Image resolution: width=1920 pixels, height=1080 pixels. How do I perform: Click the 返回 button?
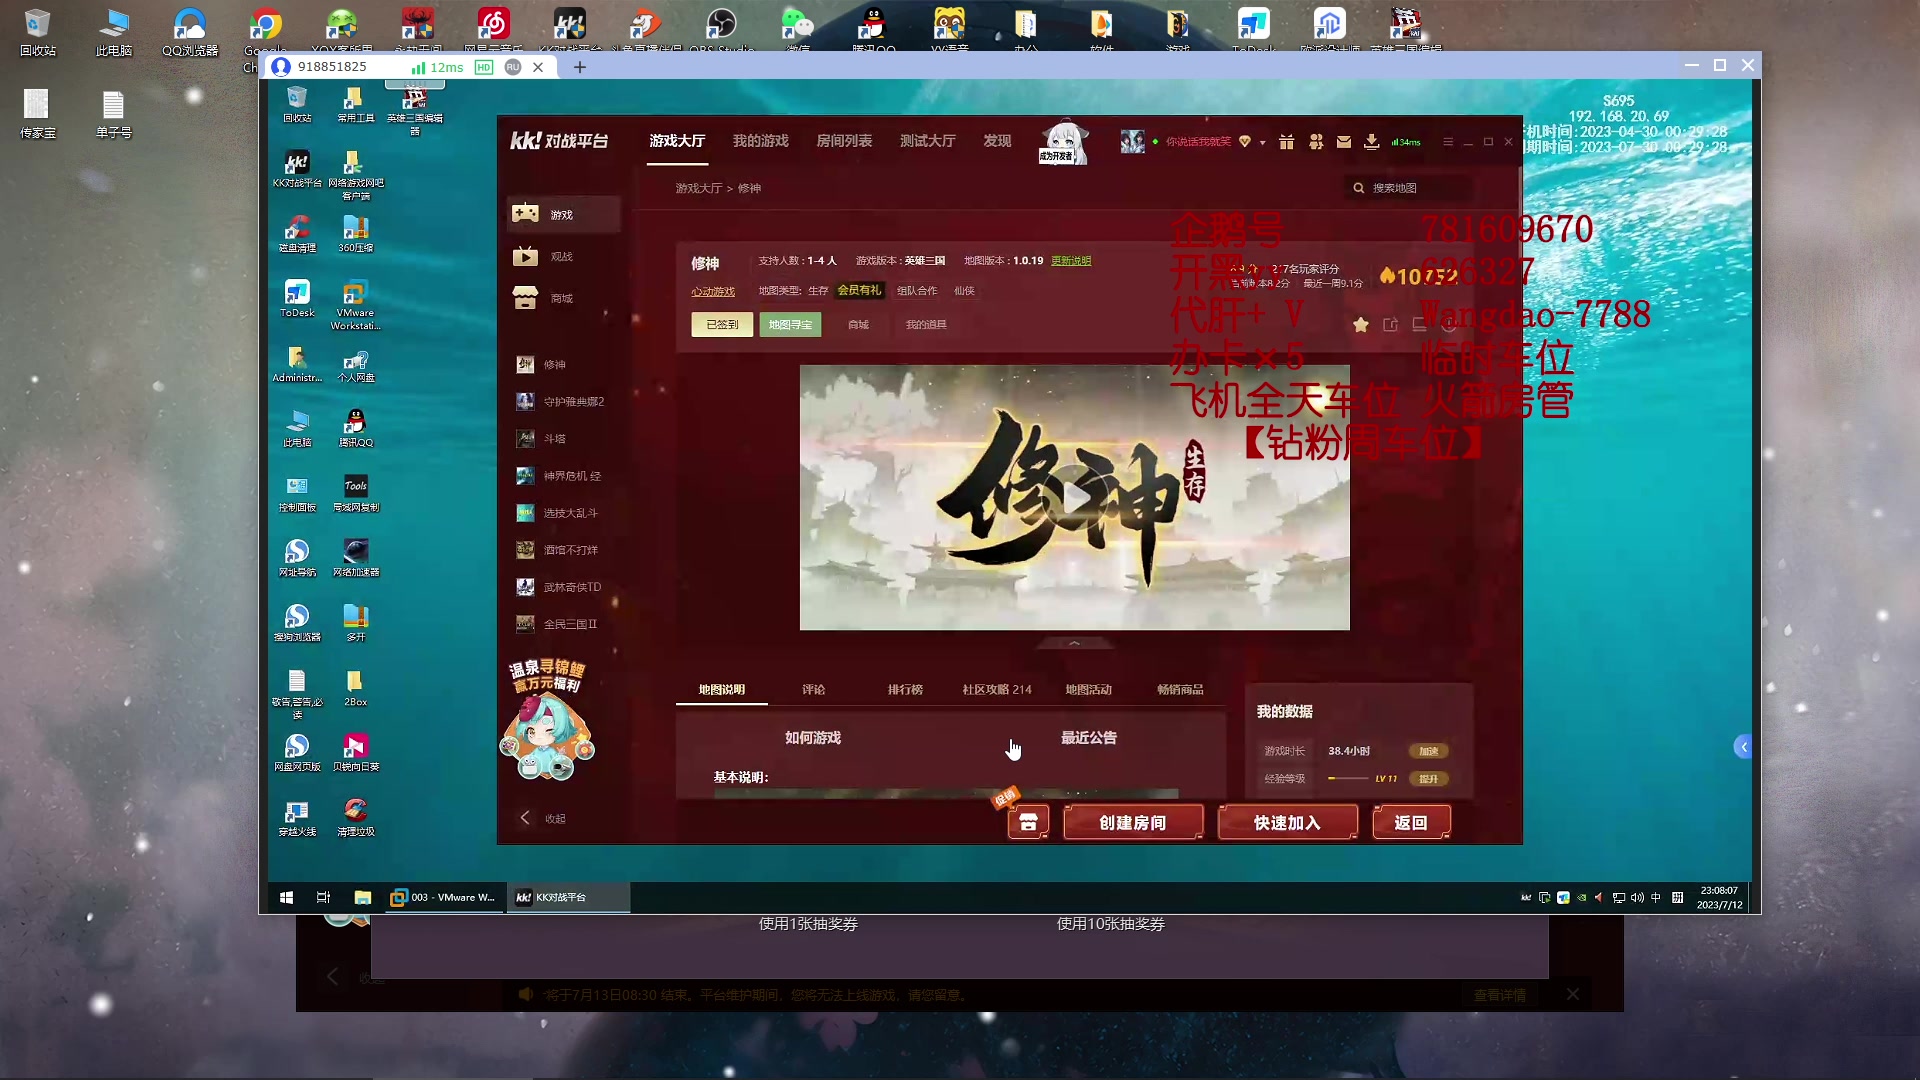coord(1411,822)
